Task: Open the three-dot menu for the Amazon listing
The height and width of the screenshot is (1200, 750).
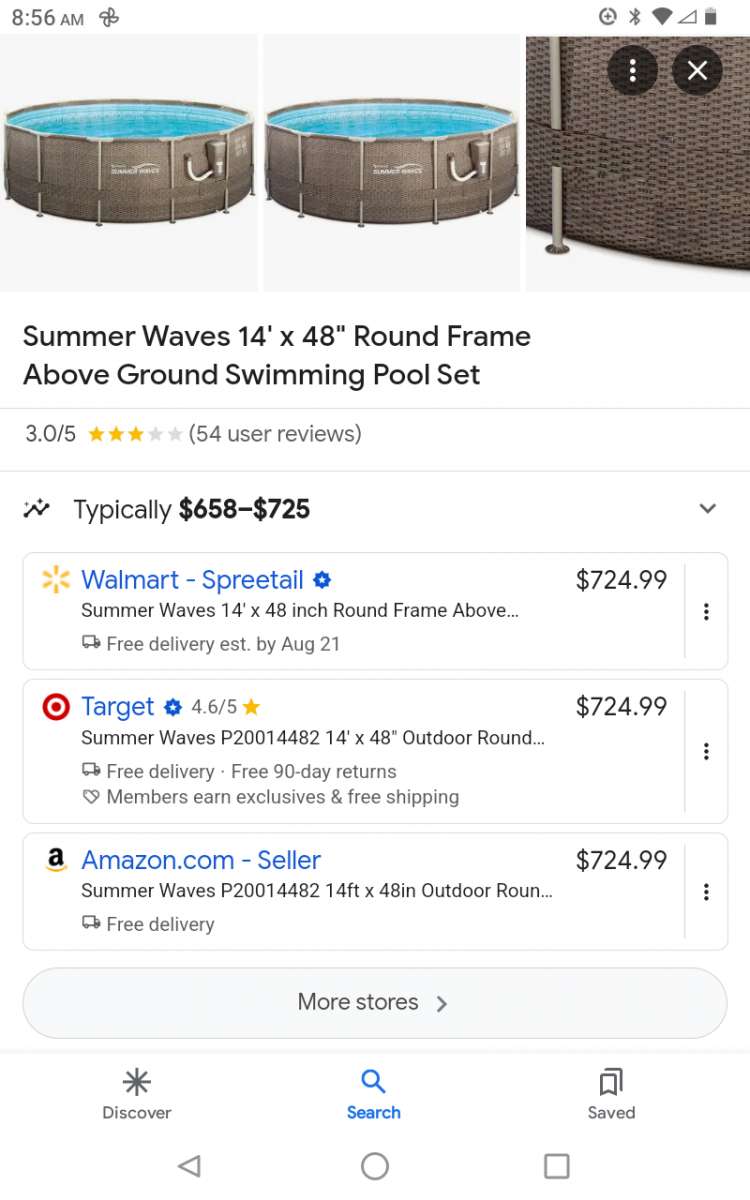Action: coord(706,892)
